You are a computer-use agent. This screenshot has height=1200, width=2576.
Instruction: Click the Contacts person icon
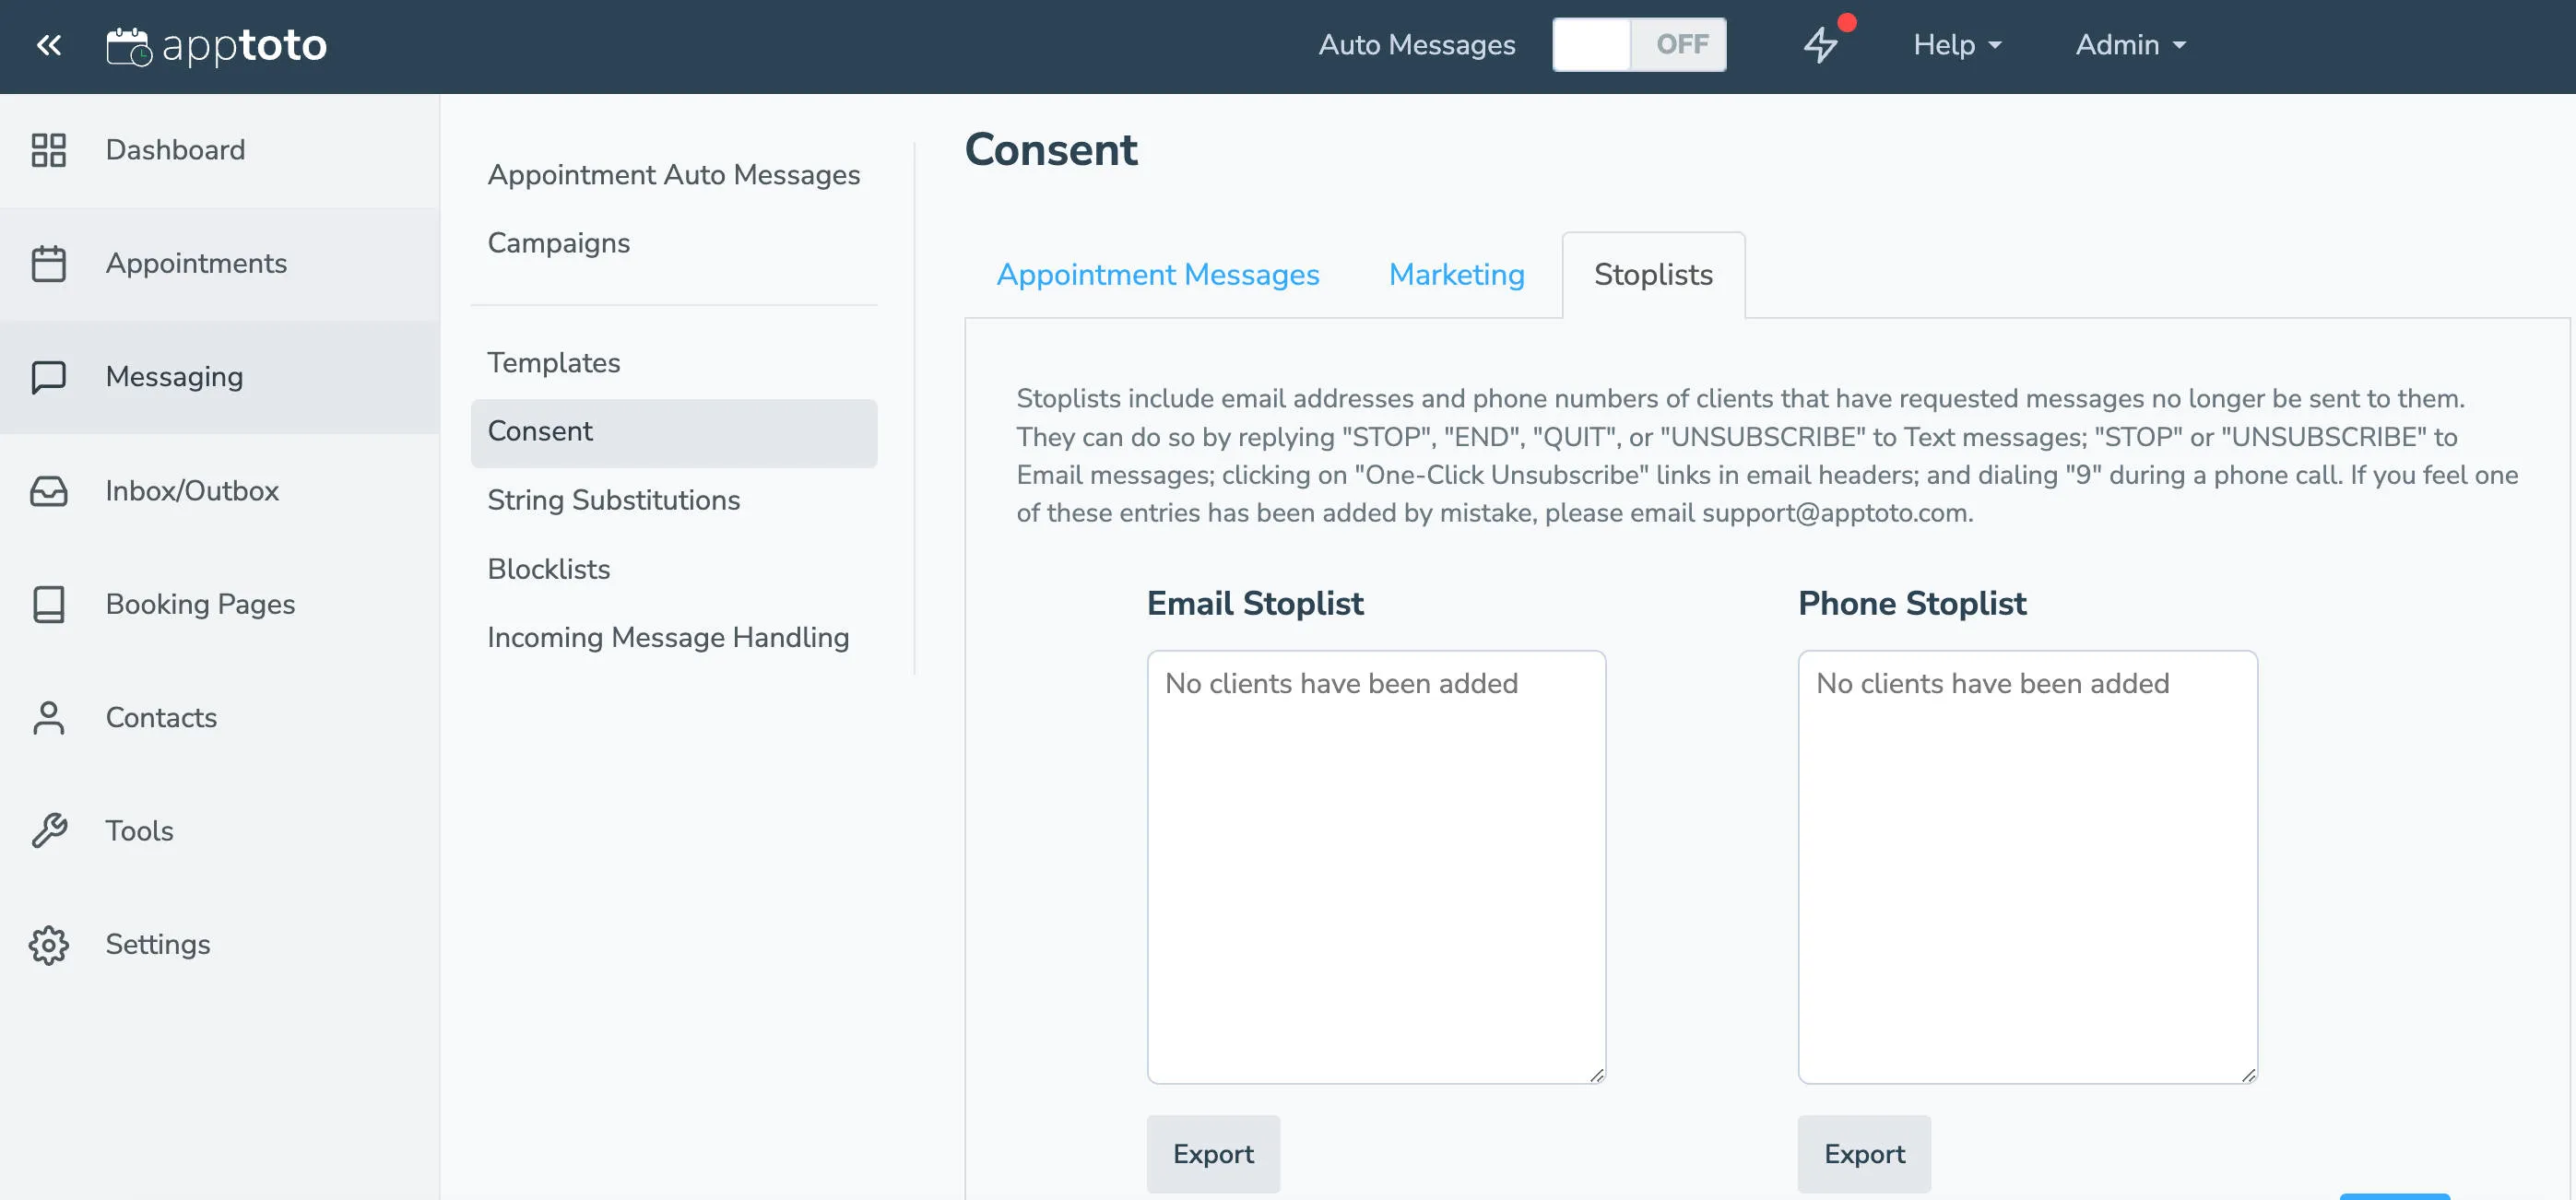(x=47, y=717)
